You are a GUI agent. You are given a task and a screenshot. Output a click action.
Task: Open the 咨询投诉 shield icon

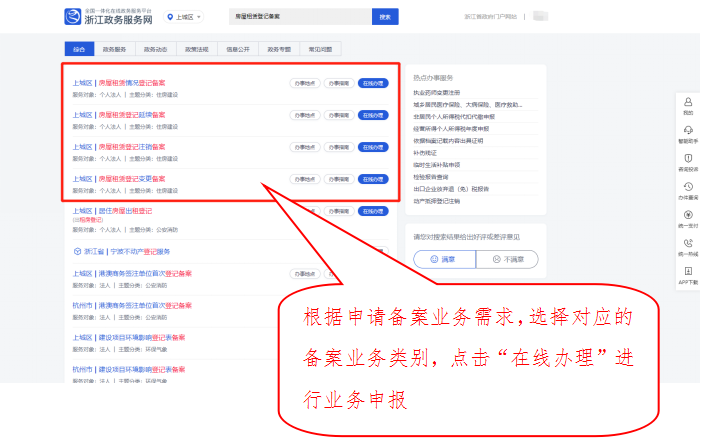[688, 158]
